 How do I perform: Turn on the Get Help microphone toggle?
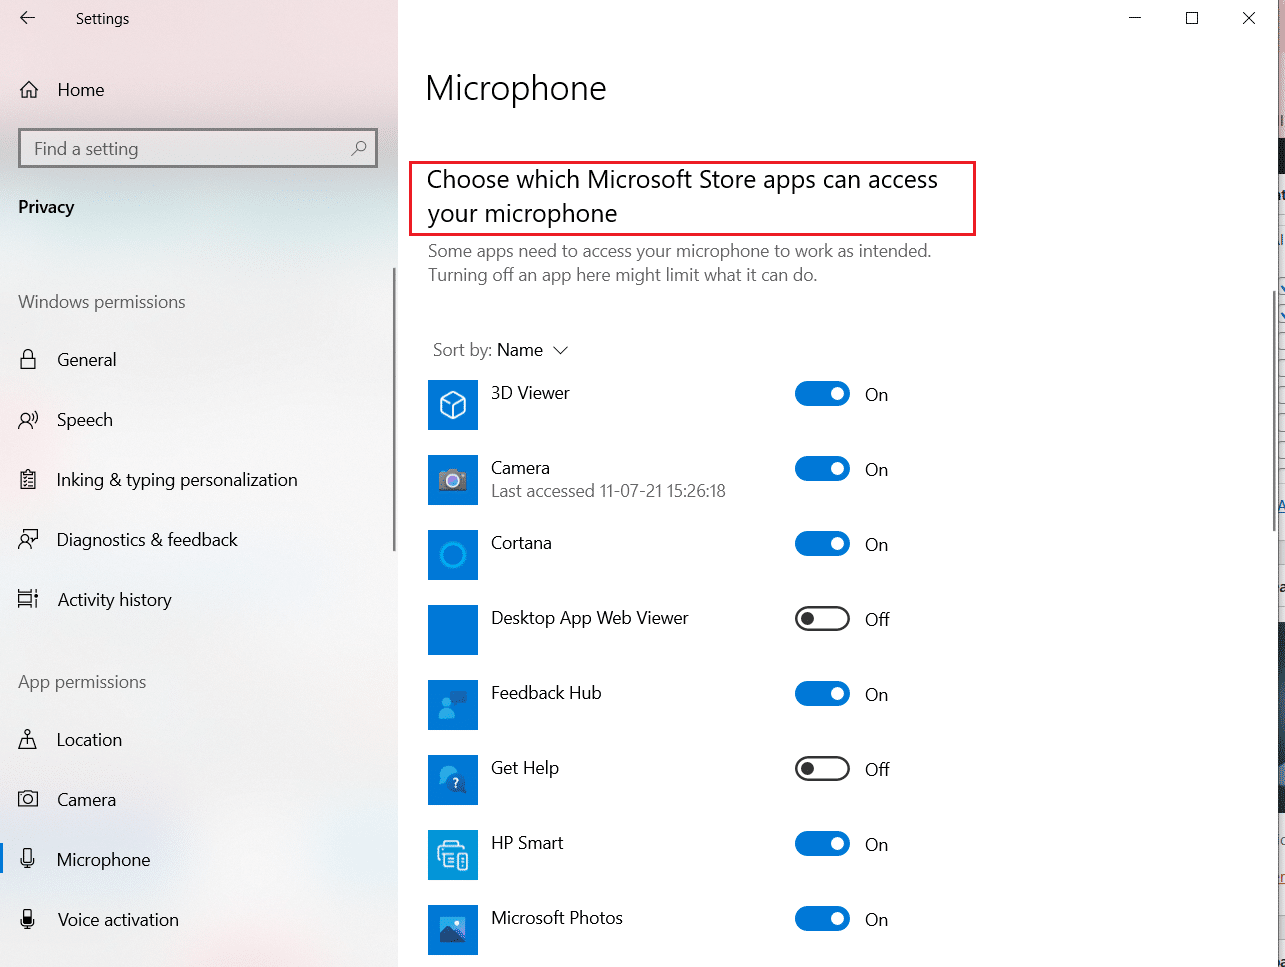point(822,769)
